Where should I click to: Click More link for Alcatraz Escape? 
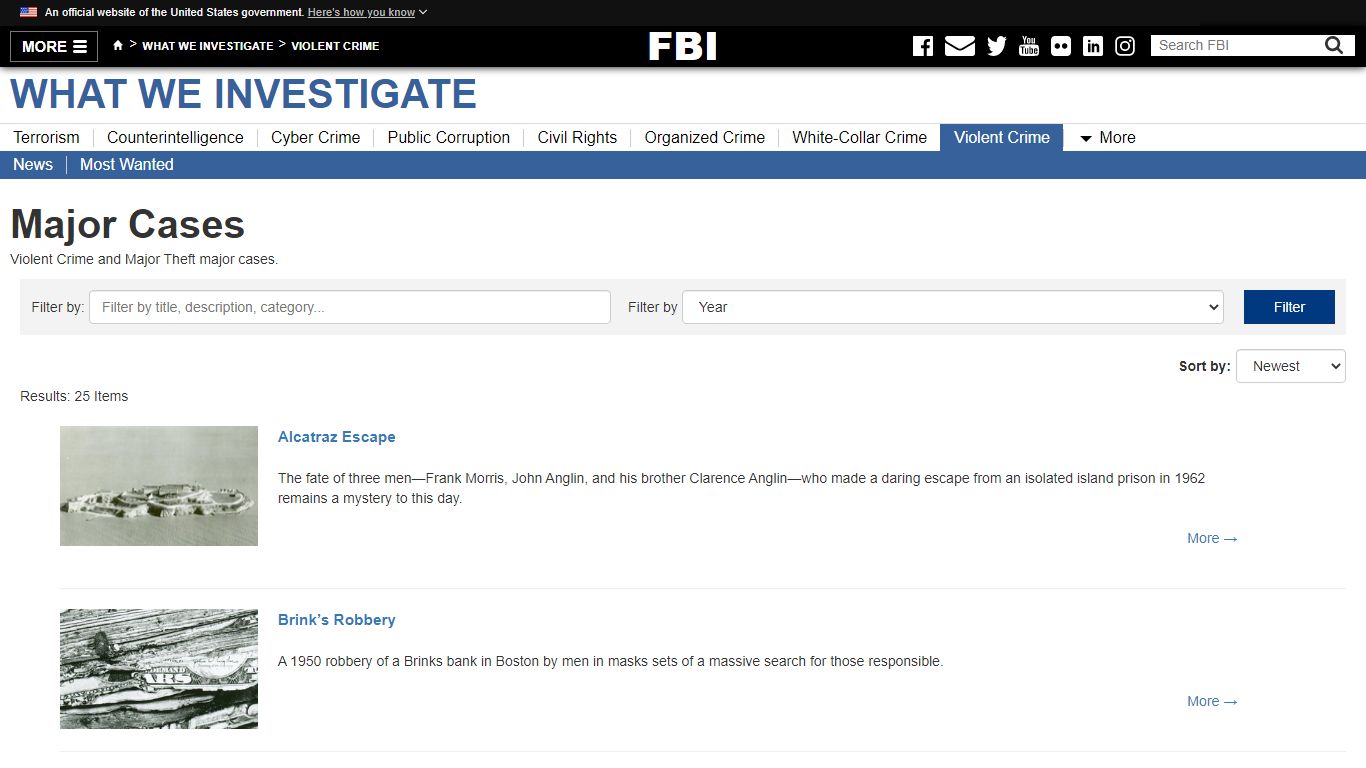[1212, 538]
